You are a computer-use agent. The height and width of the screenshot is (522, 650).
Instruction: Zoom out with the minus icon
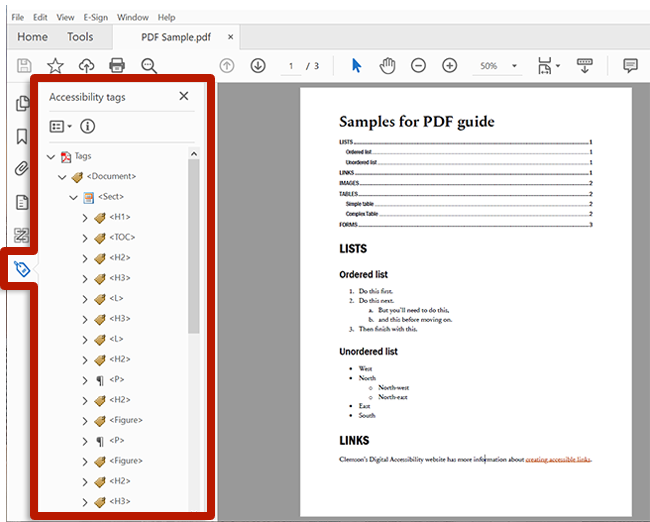click(x=418, y=66)
